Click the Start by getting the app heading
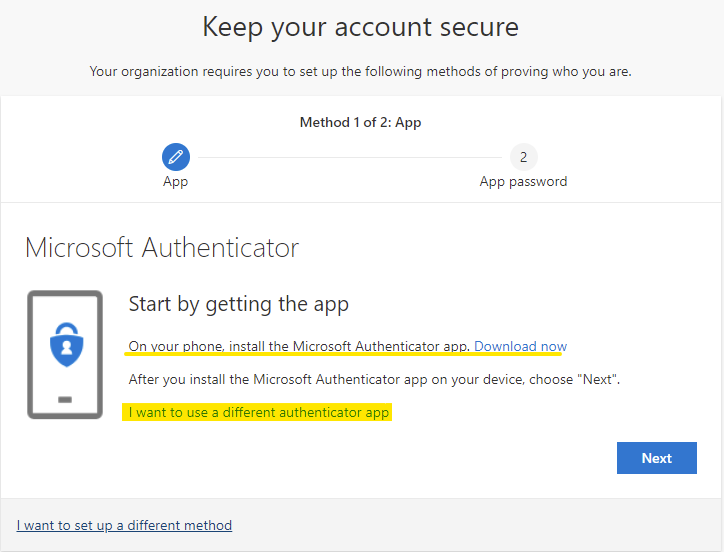 tap(239, 304)
